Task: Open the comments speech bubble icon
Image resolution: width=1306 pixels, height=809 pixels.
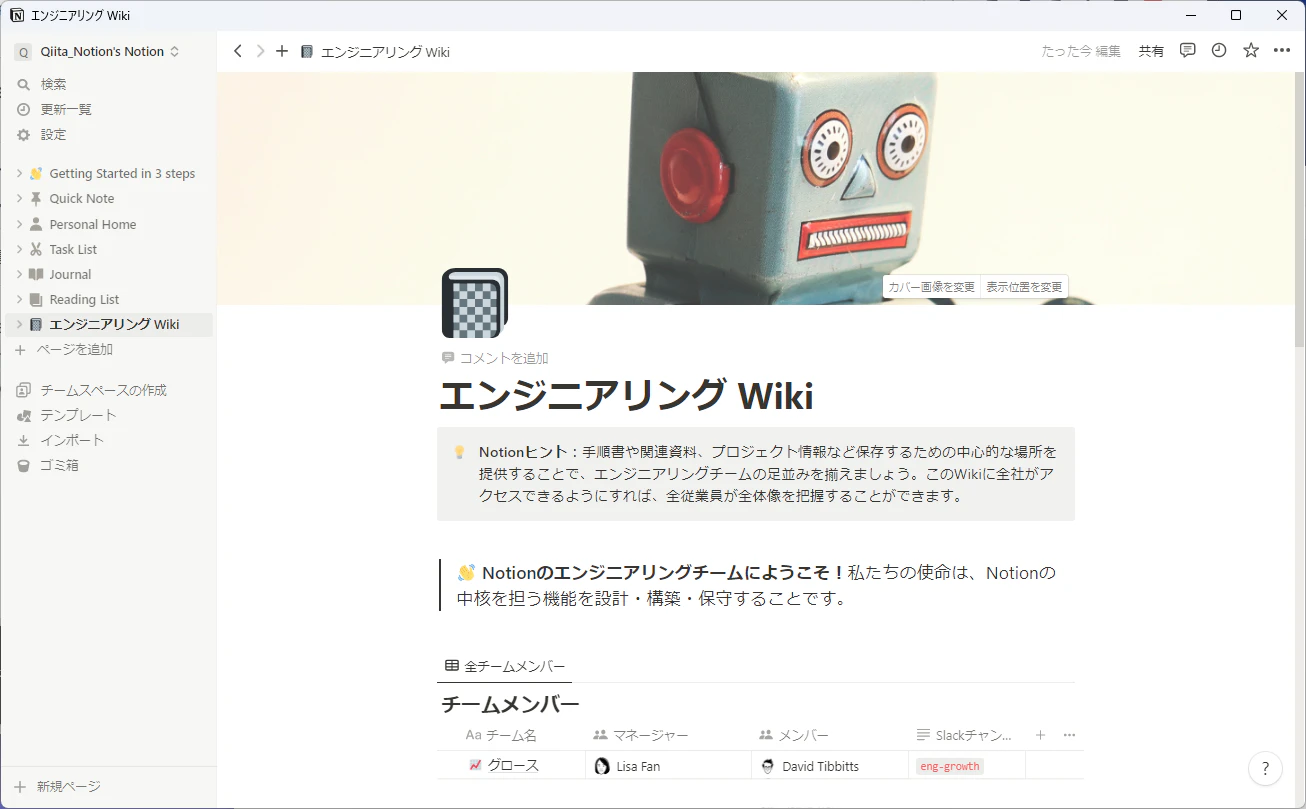Action: click(x=1188, y=50)
